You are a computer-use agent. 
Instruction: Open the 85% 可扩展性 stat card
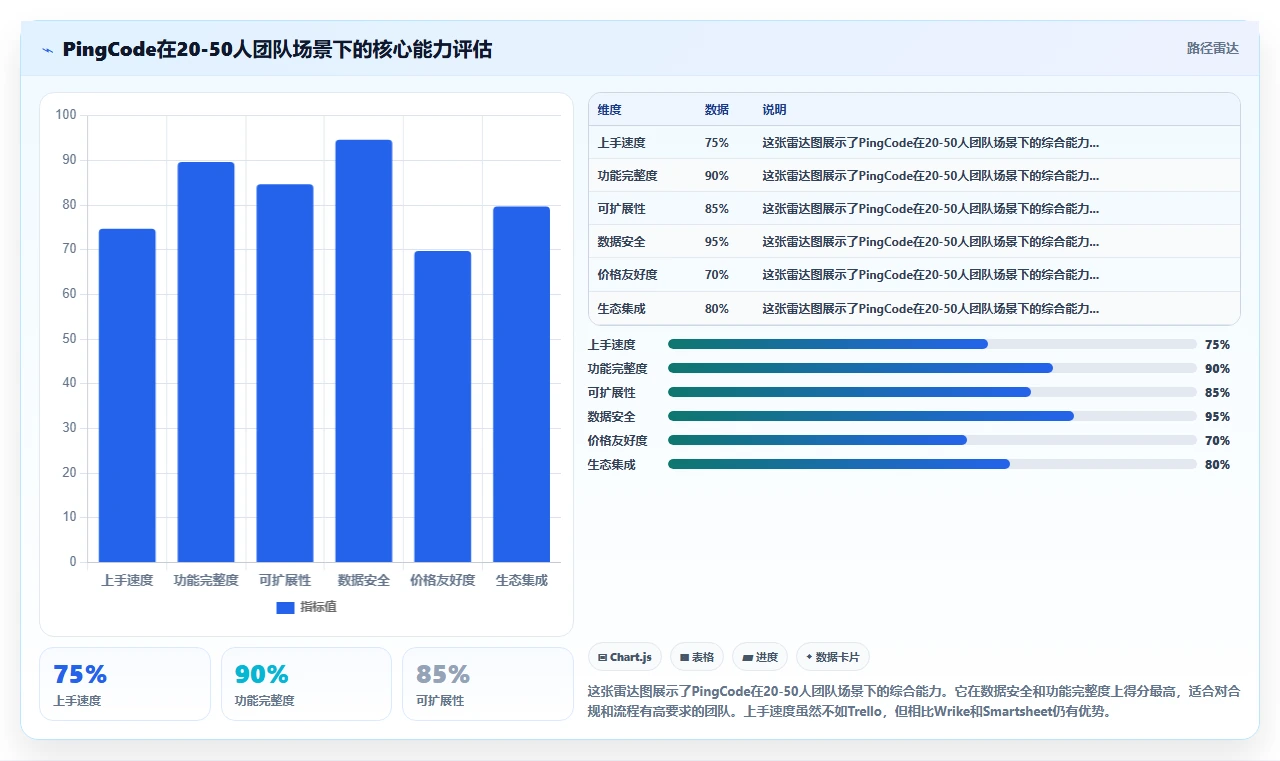point(487,684)
